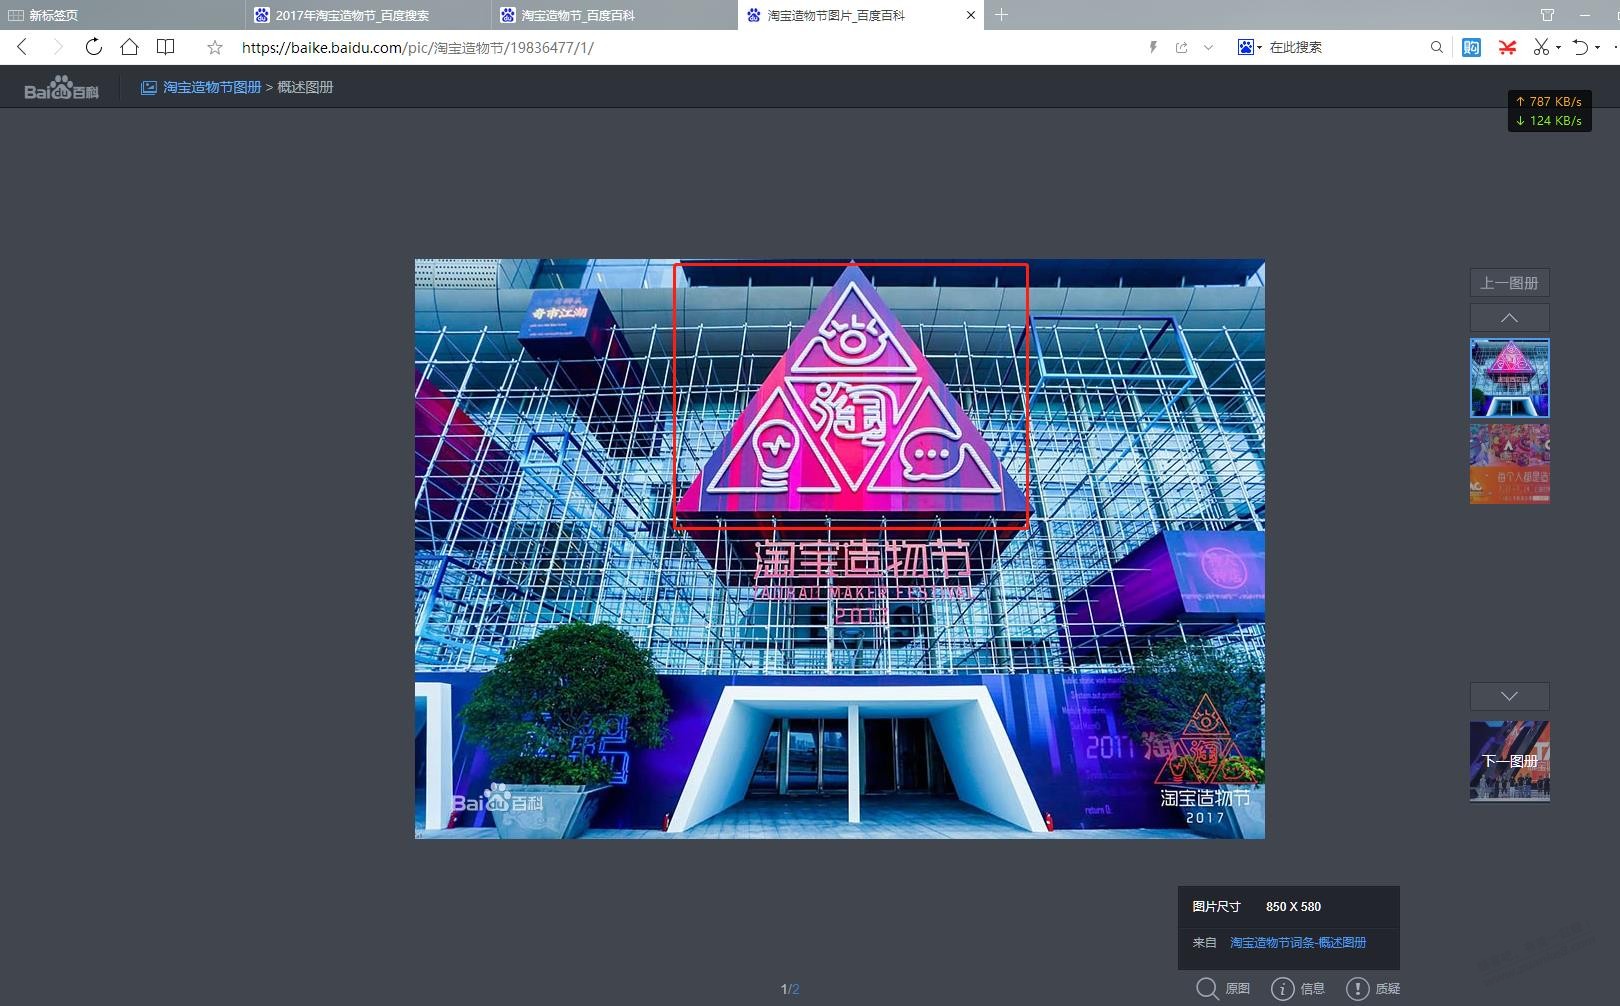Click the network speed 787 KB/s widget

click(x=1549, y=110)
